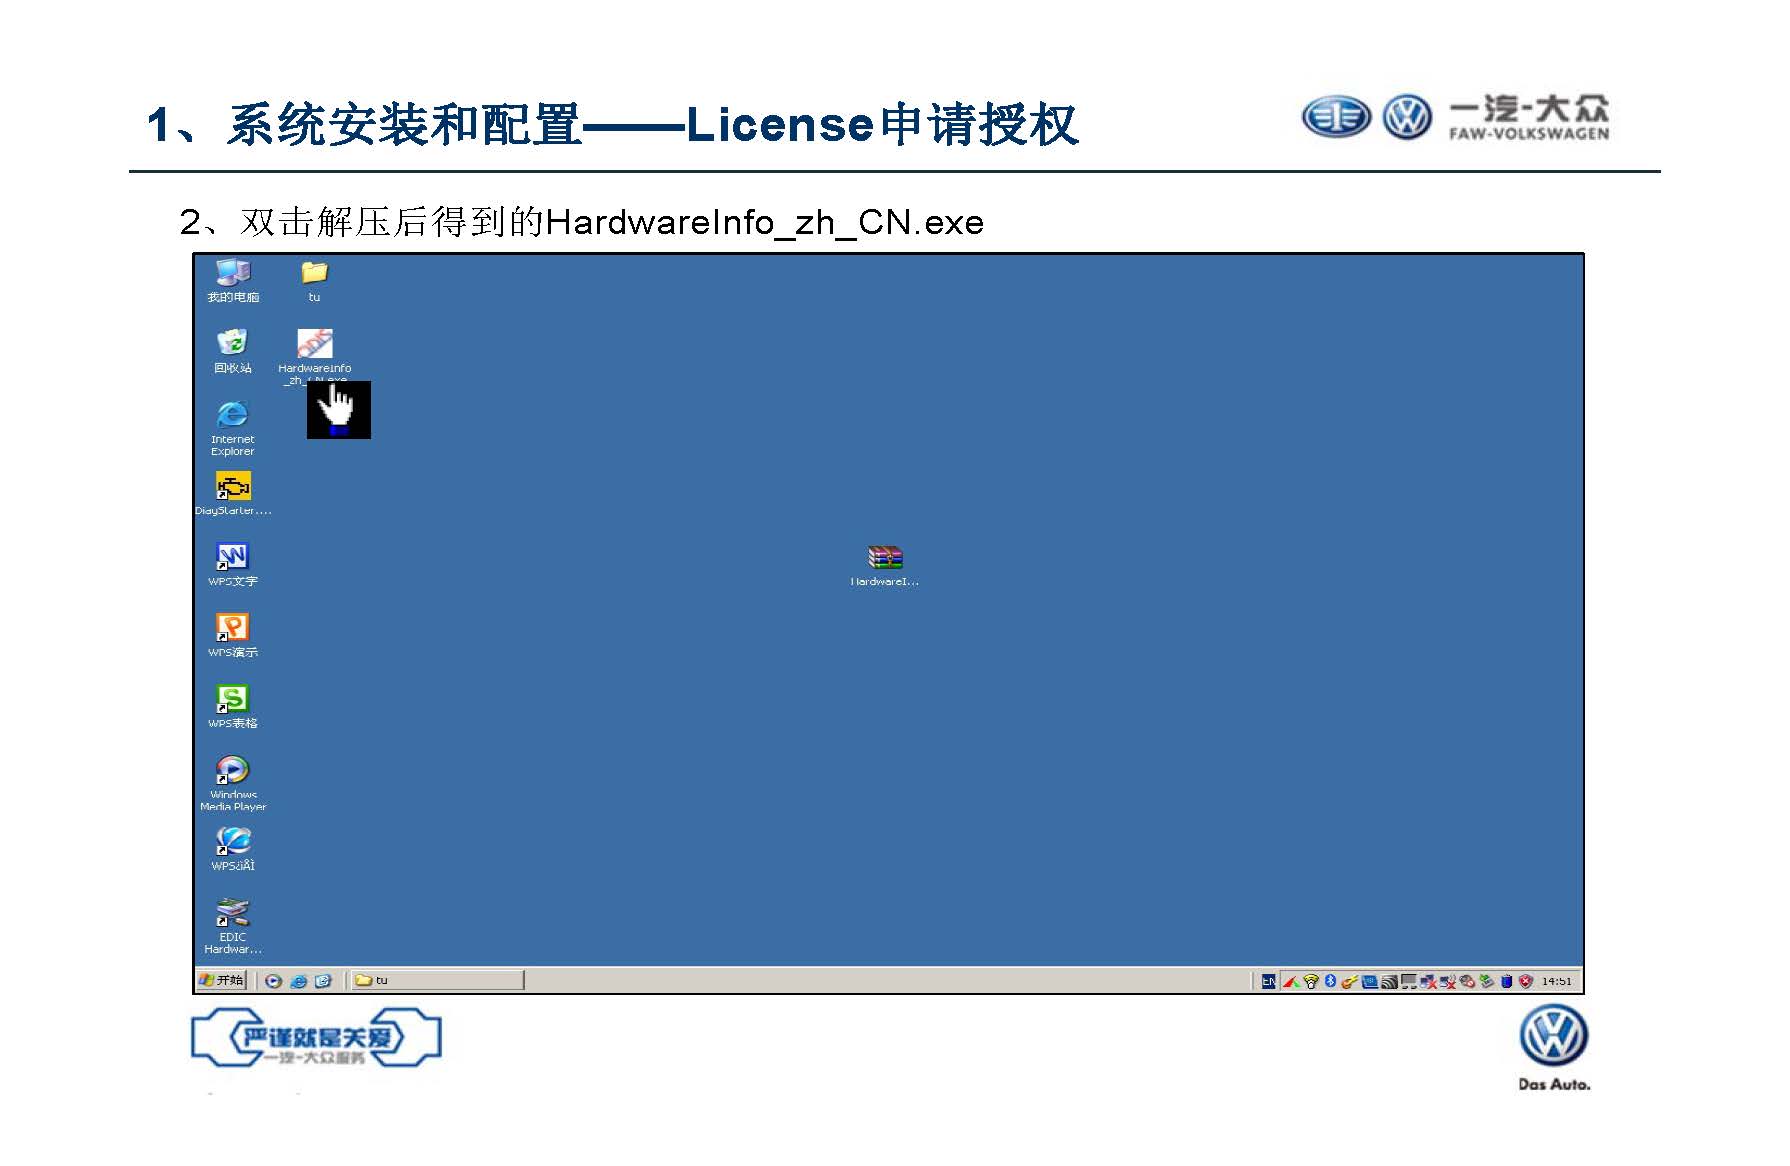Open the WPS演示 presentation shortcut

[x=233, y=628]
